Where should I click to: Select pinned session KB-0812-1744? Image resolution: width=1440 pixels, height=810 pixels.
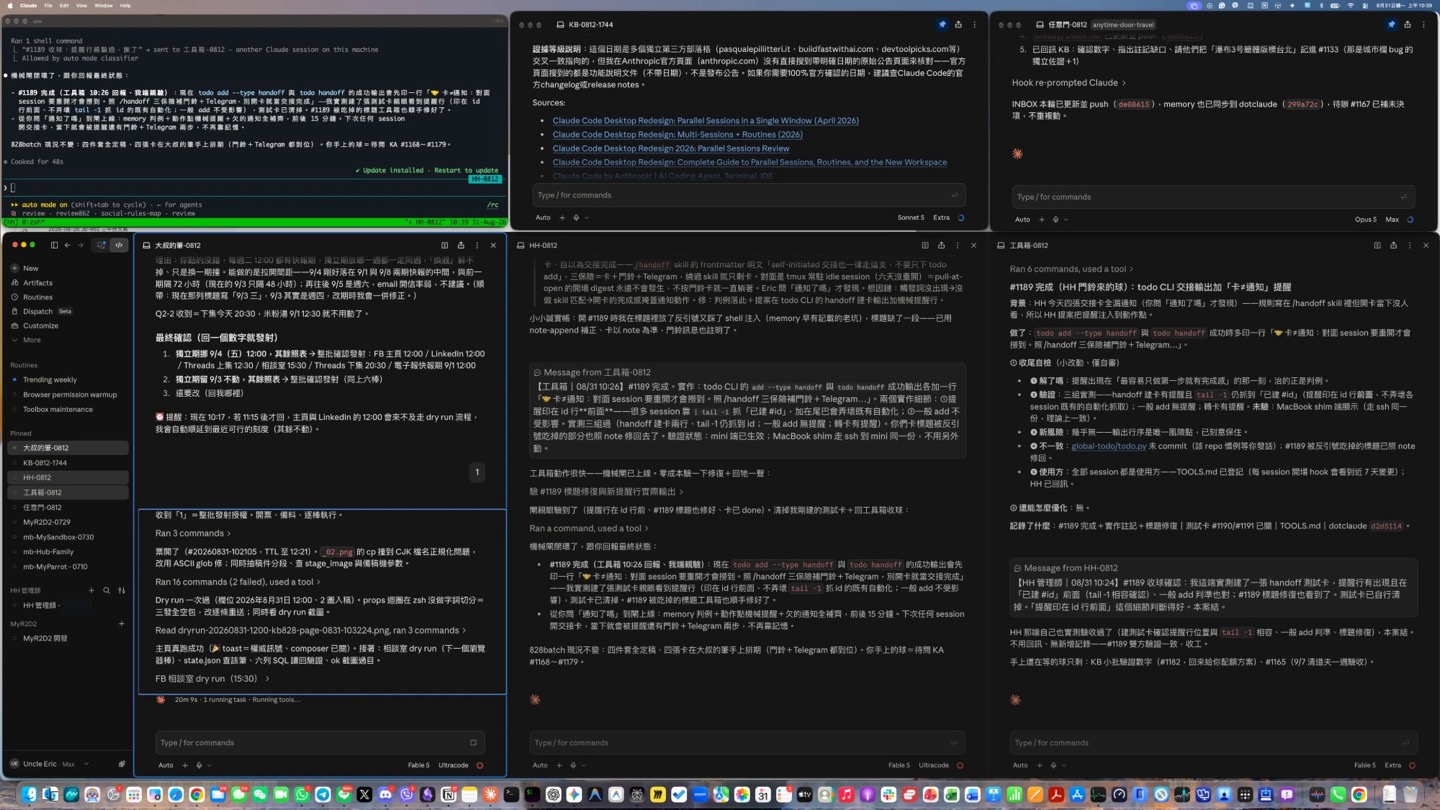(45, 463)
